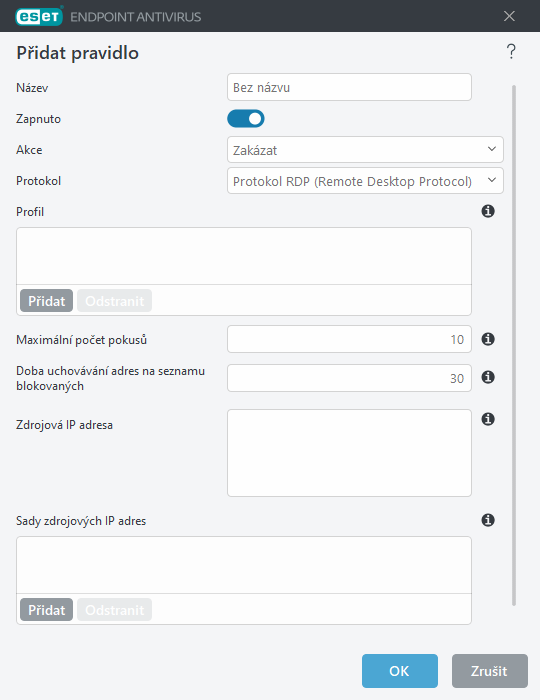Screen dimensions: 540x700
Task: Click the dialog's vertical scrollbar
Action: pyautogui.click(x=514, y=345)
